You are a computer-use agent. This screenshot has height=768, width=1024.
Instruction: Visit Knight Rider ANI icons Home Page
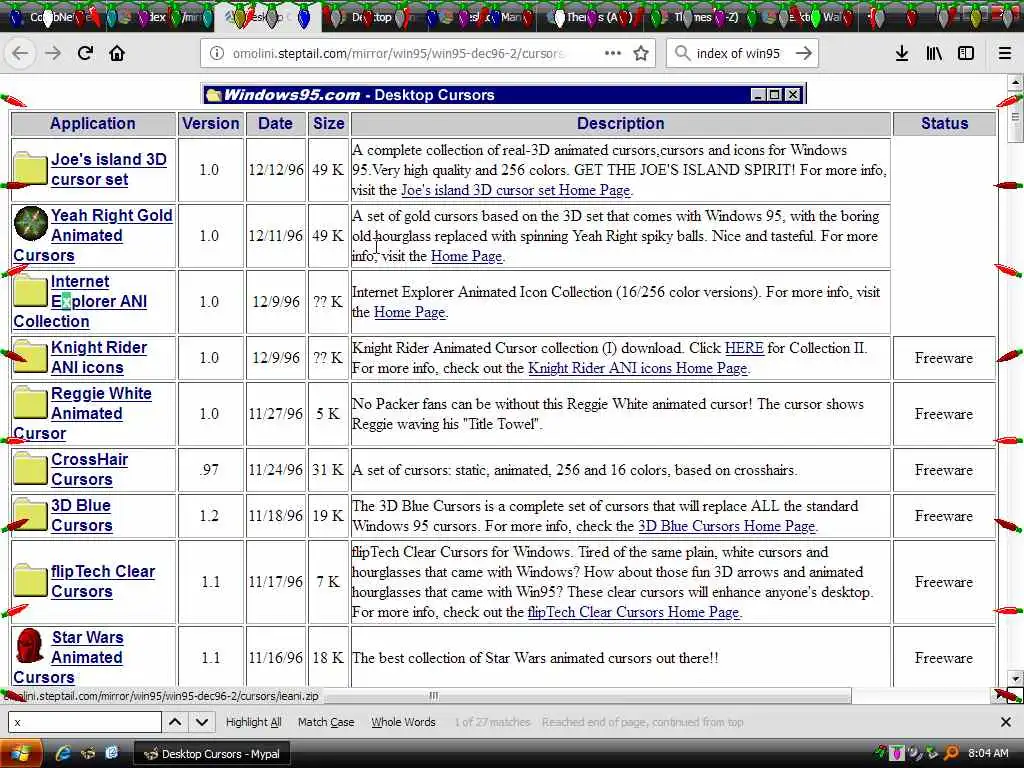coord(637,368)
